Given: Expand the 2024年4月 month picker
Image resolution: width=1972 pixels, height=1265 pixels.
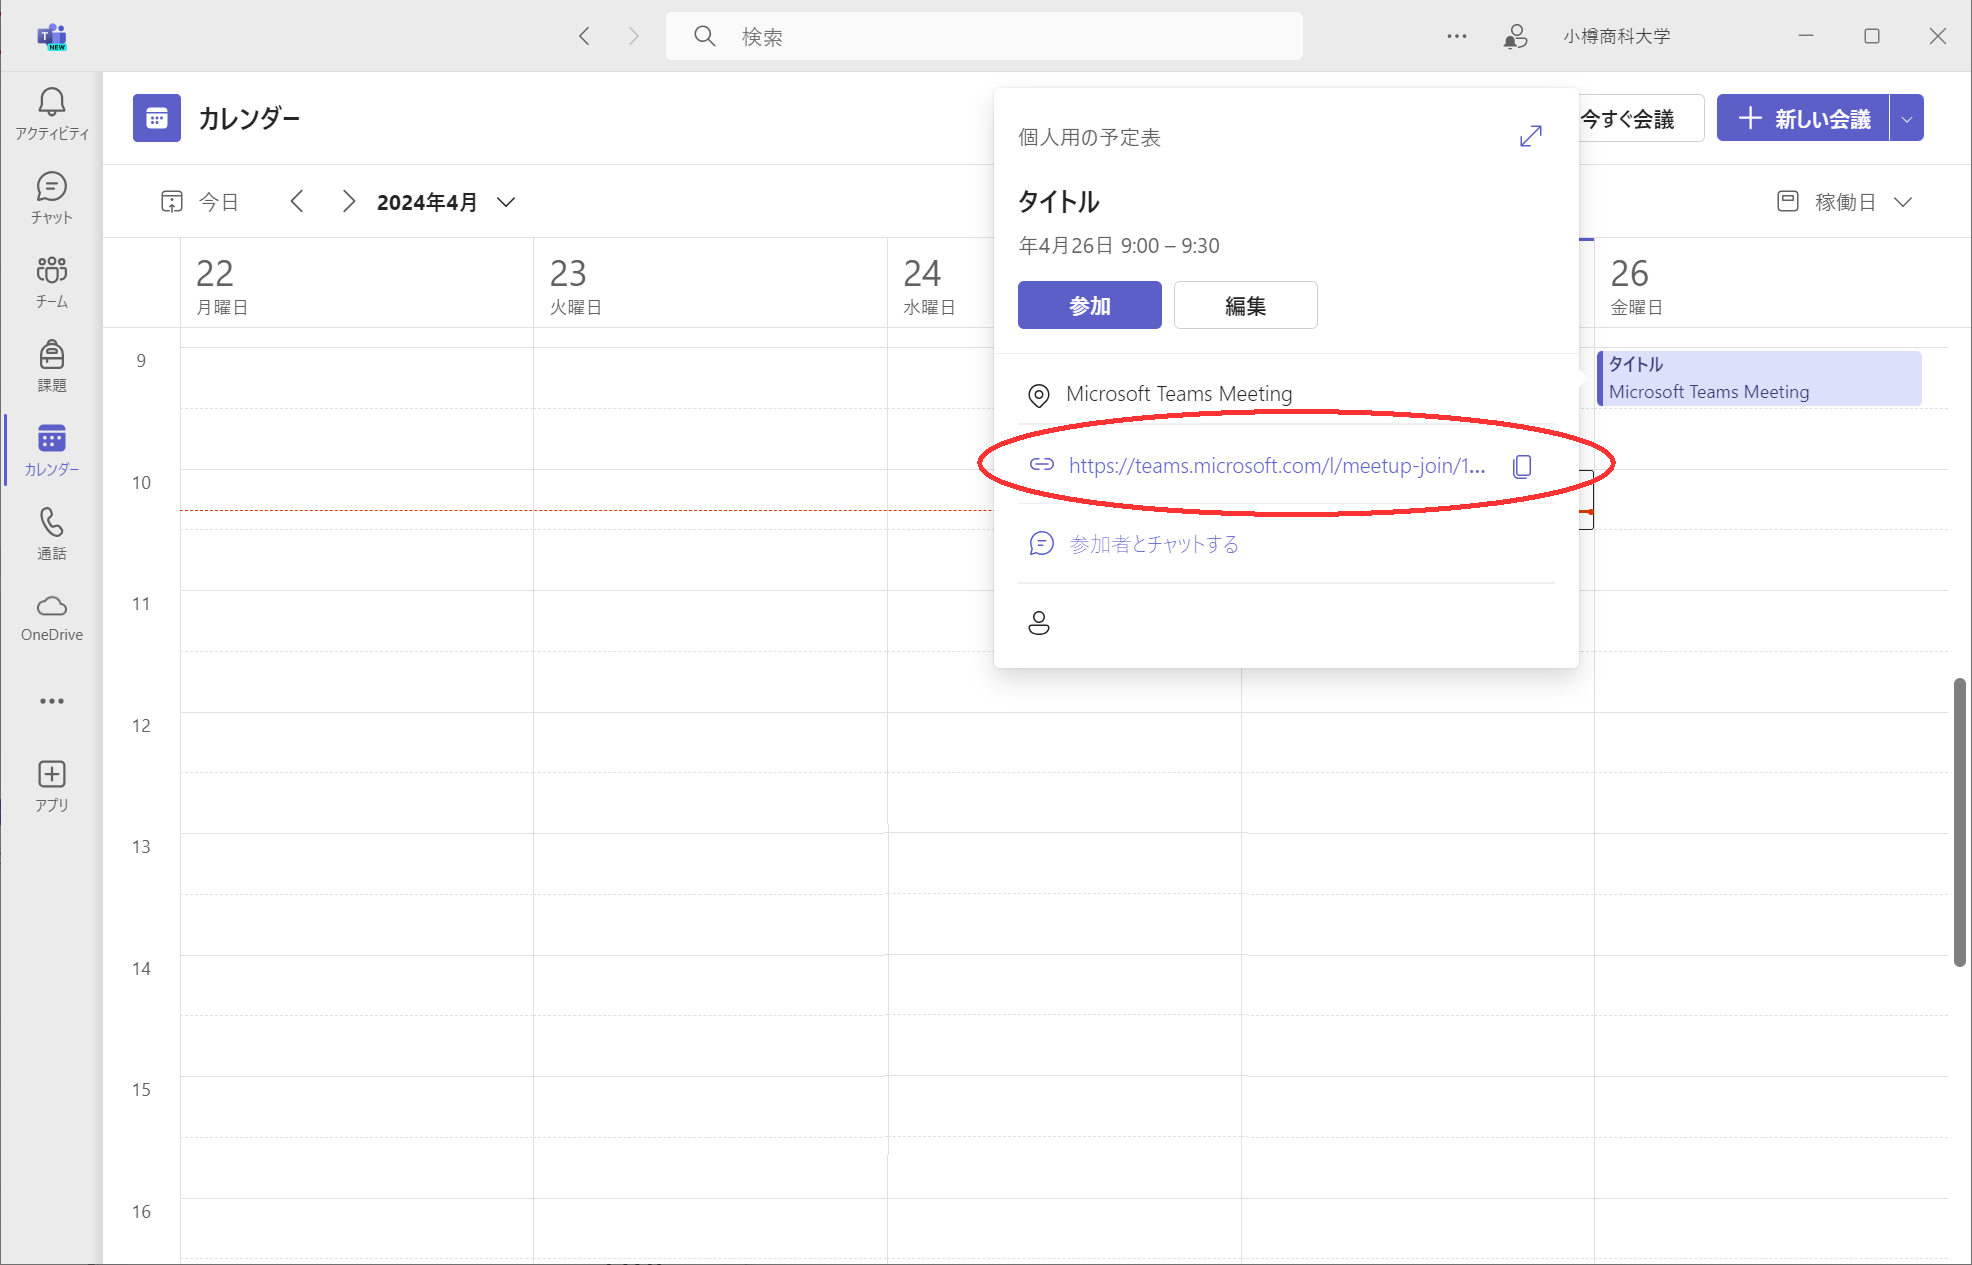Looking at the screenshot, I should click(506, 202).
